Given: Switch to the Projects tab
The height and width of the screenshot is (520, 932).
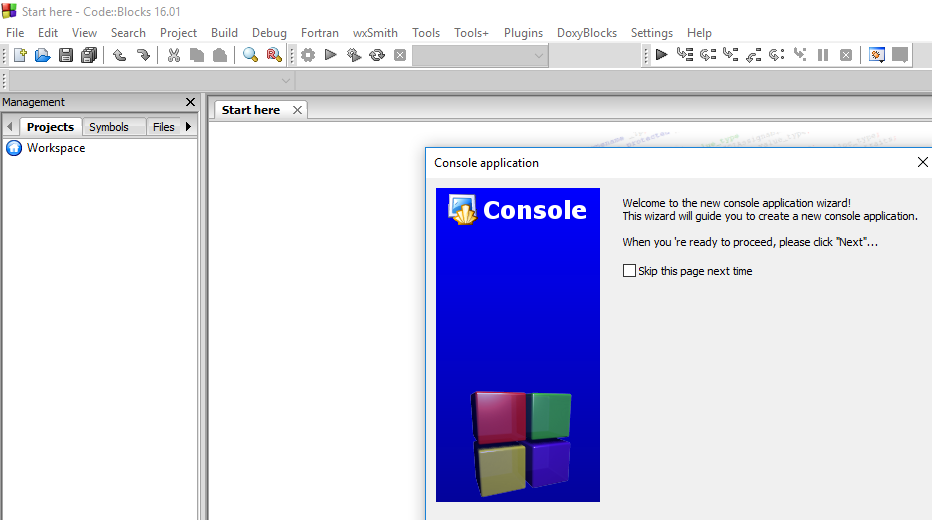Looking at the screenshot, I should tap(51, 127).
